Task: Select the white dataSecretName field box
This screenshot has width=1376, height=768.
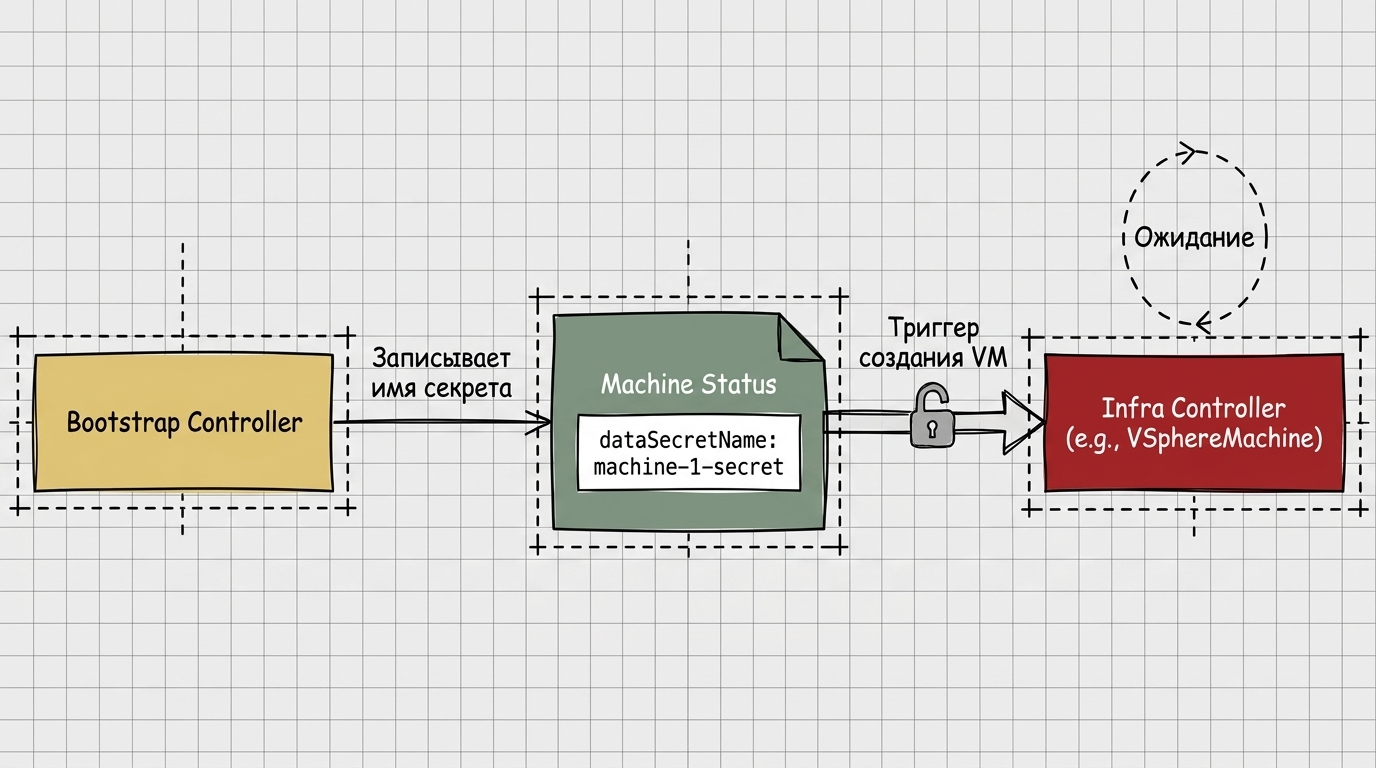Action: pyautogui.click(x=689, y=453)
